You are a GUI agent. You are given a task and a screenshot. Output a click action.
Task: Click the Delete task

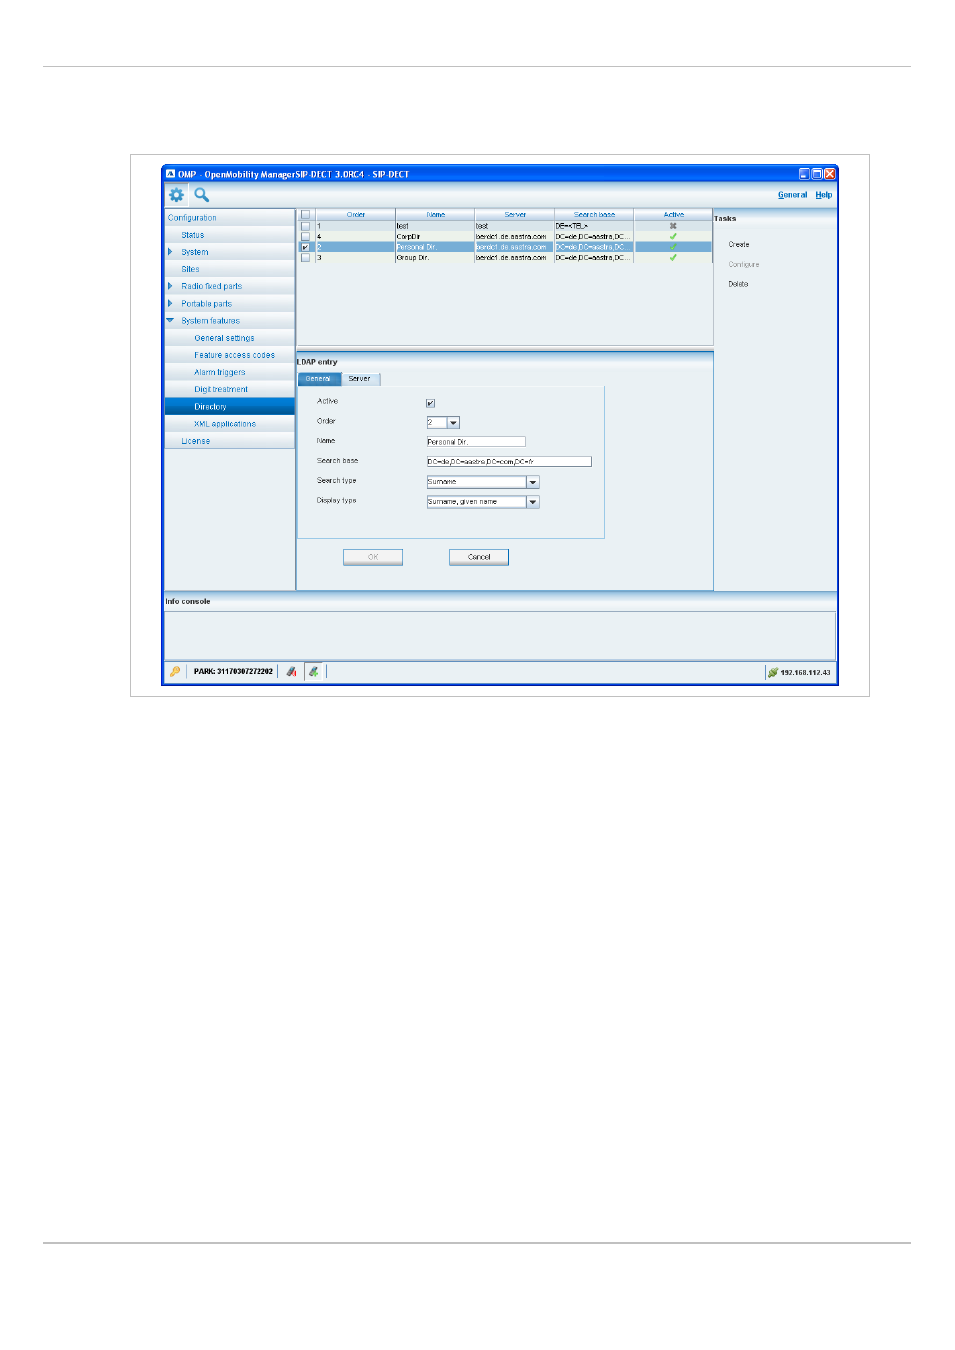click(x=738, y=284)
